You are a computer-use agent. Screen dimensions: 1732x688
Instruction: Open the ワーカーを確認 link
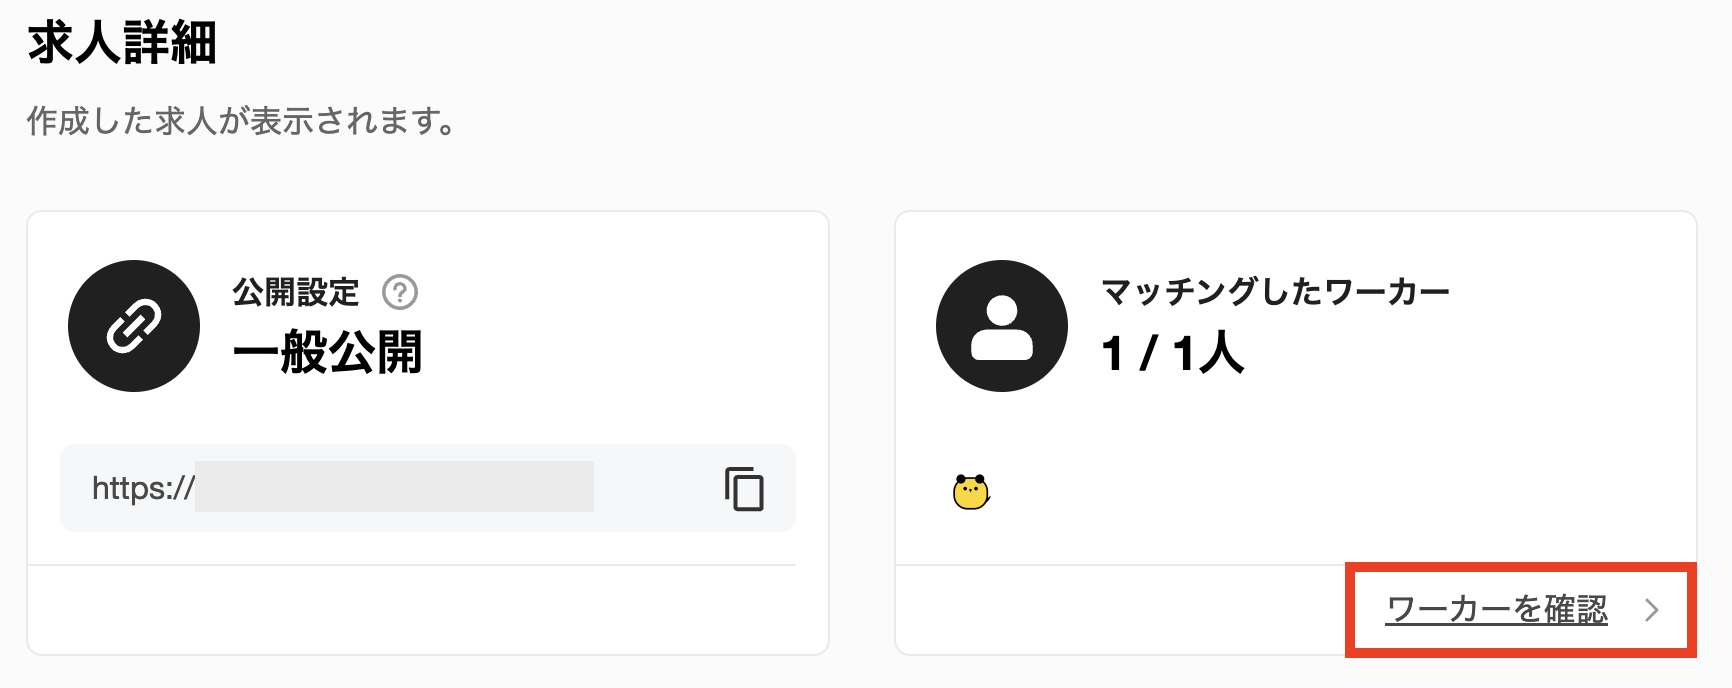tap(1496, 610)
